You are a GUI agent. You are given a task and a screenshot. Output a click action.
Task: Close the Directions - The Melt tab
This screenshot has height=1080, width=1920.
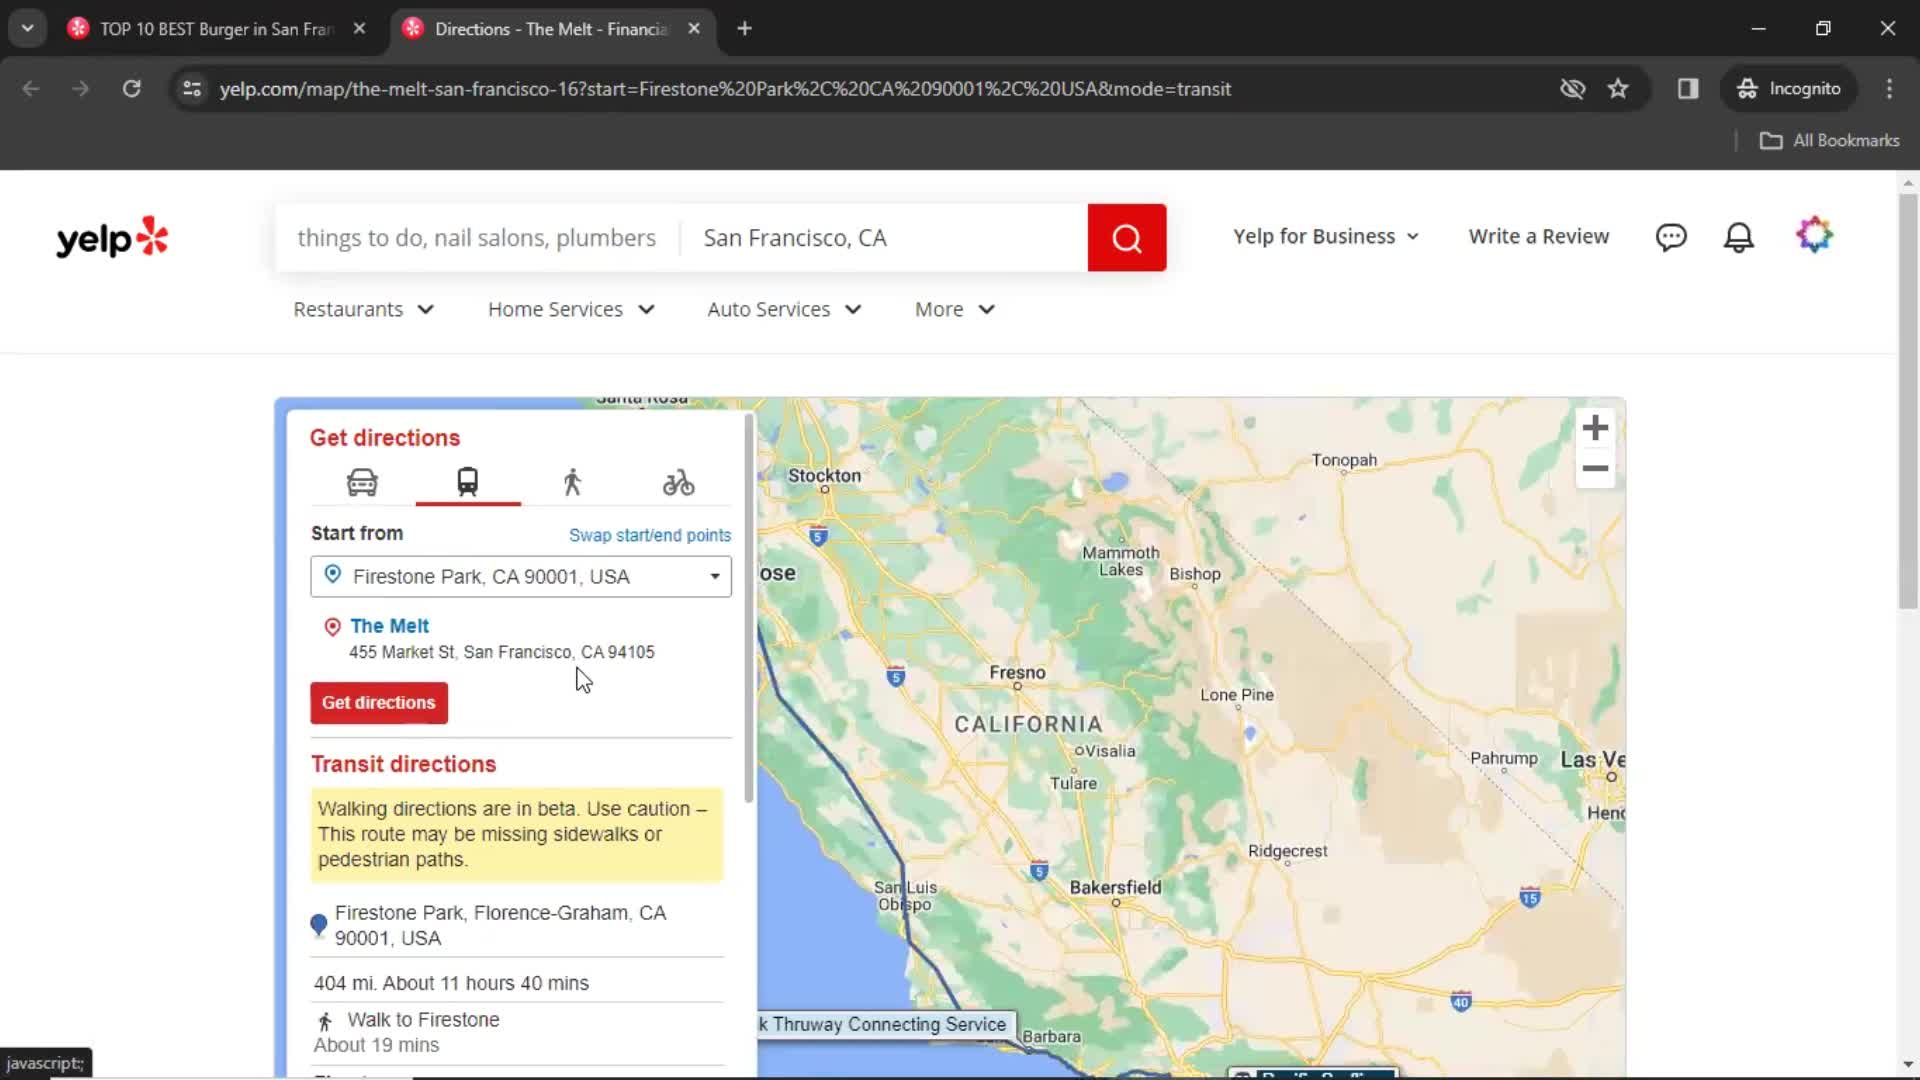pyautogui.click(x=694, y=29)
